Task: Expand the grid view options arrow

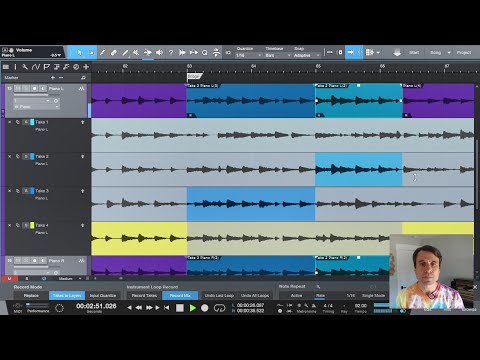Action: tap(378, 53)
